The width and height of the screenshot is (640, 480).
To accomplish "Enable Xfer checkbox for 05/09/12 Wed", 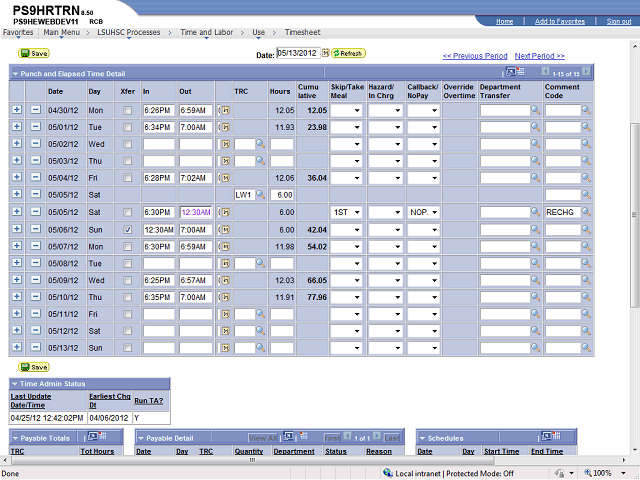I will [x=127, y=280].
